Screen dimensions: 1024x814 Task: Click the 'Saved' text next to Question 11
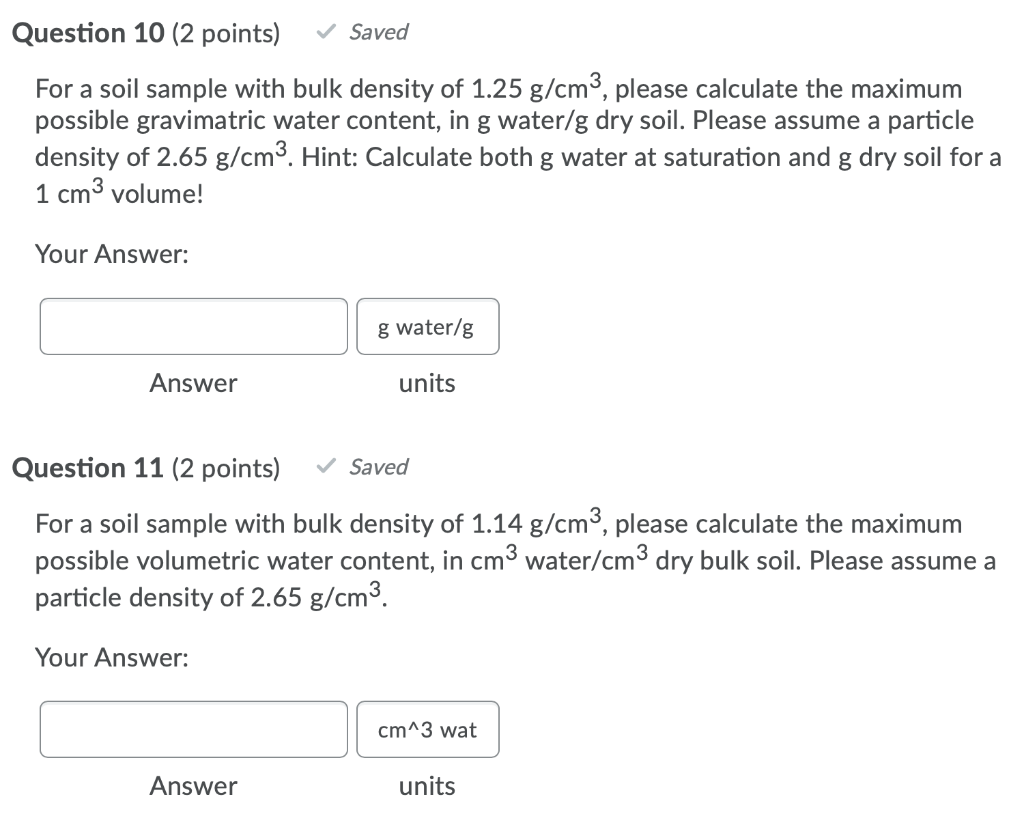379,467
